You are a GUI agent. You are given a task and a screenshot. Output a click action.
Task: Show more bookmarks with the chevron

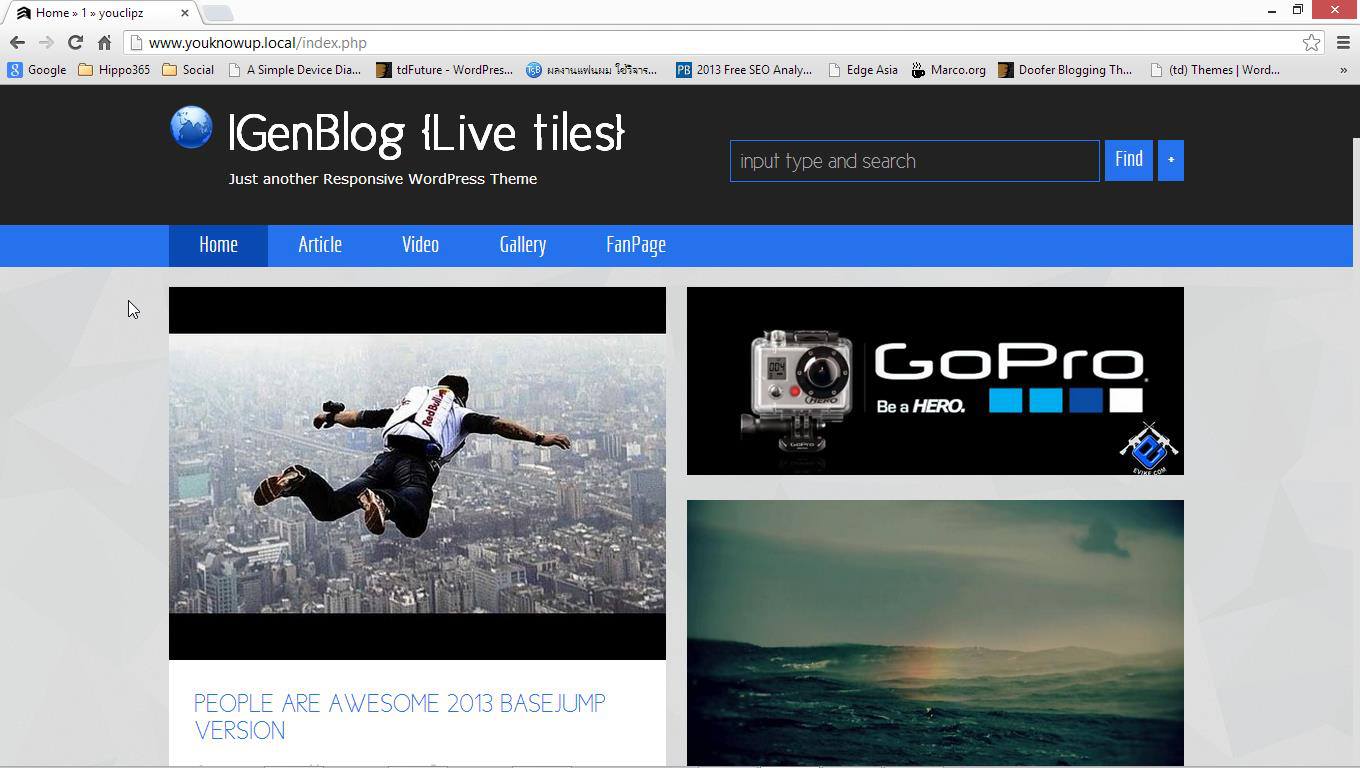[x=1343, y=70]
